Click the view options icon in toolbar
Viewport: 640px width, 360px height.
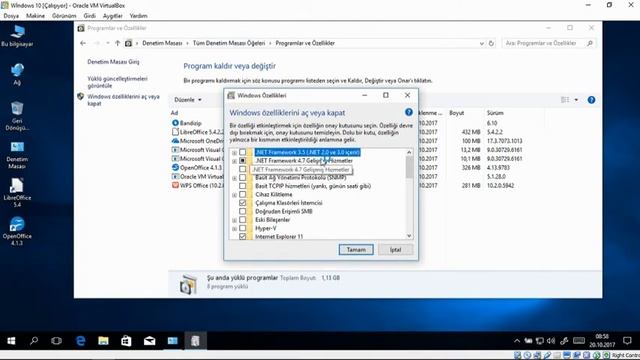[565, 100]
